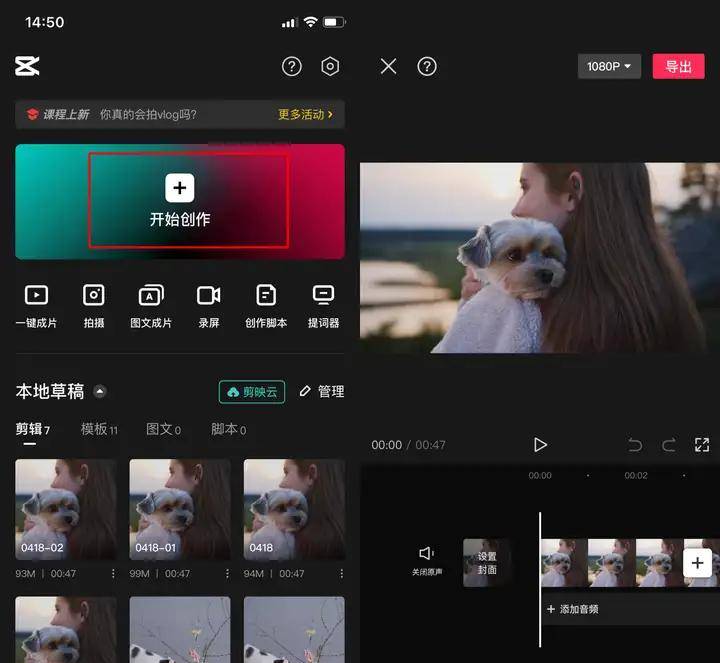The image size is (720, 663).
Task: Switch to 脚本 tab
Action: pos(229,430)
